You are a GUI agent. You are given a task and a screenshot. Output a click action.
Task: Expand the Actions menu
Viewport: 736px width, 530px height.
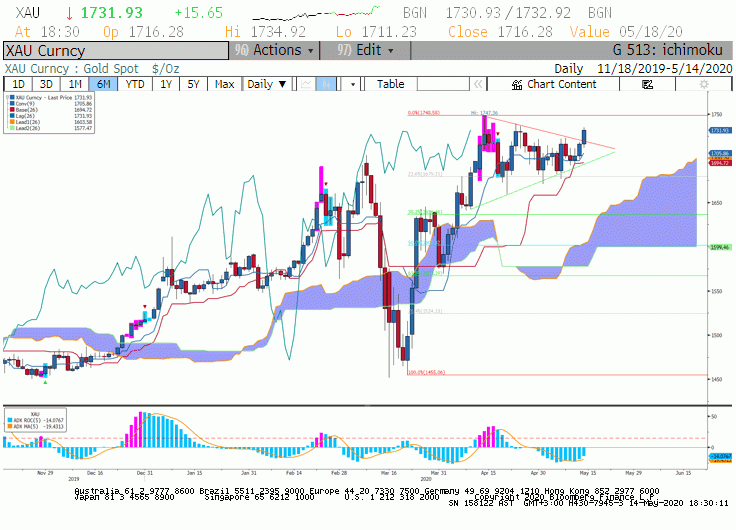(274, 50)
